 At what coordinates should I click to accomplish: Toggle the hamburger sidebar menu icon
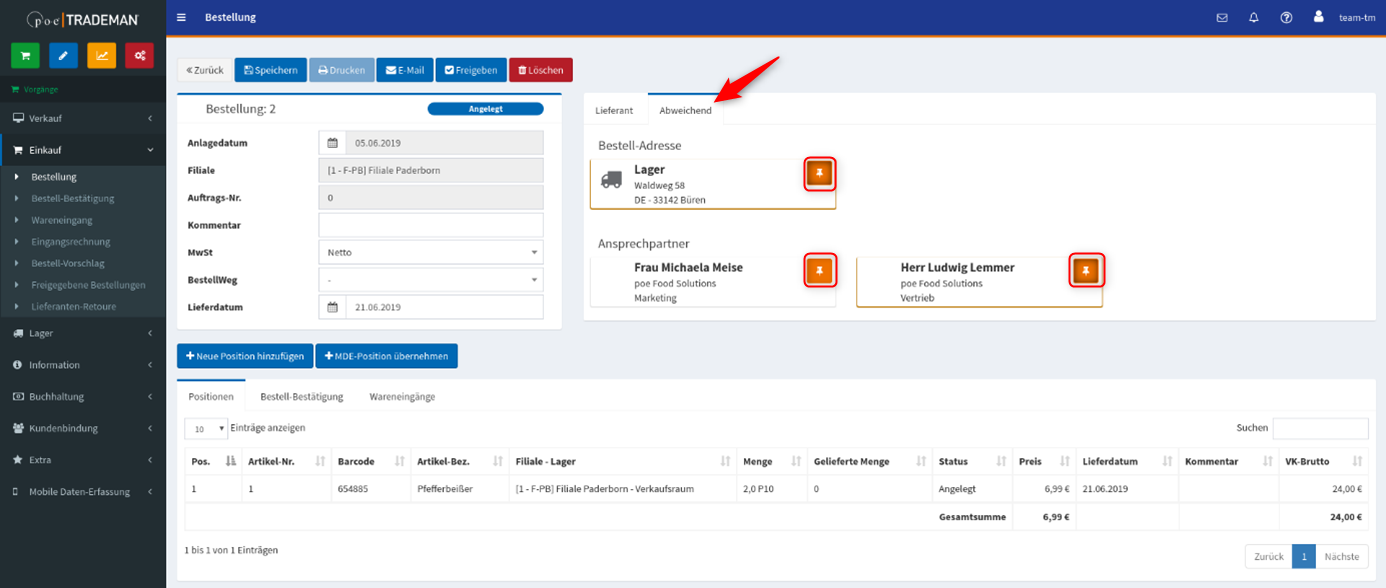[x=181, y=18]
